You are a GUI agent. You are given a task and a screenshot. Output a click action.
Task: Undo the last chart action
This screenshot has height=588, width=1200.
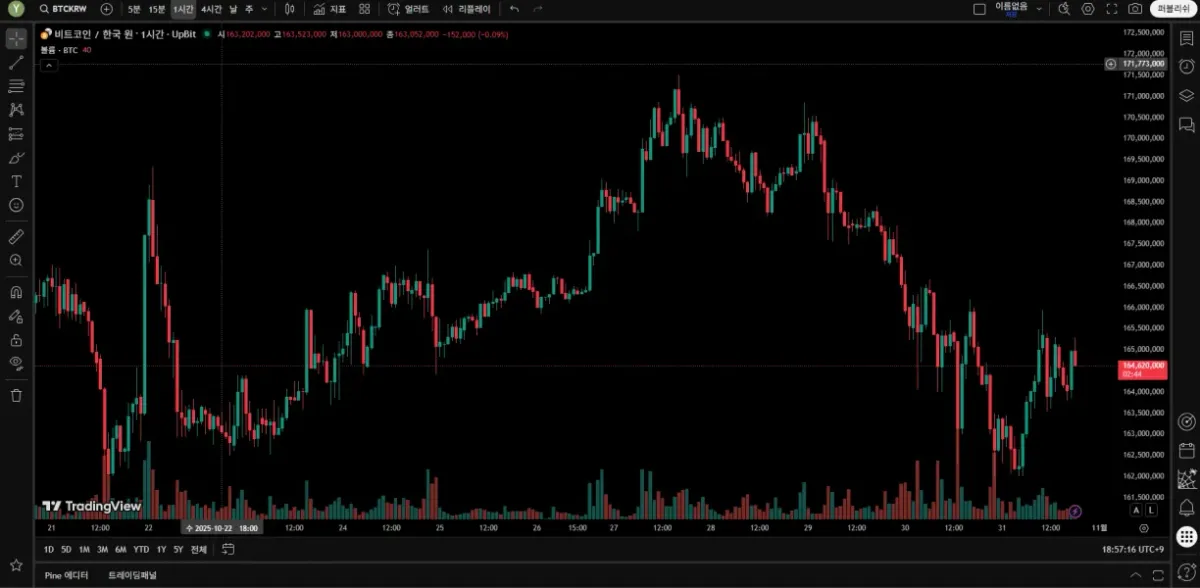click(x=514, y=9)
